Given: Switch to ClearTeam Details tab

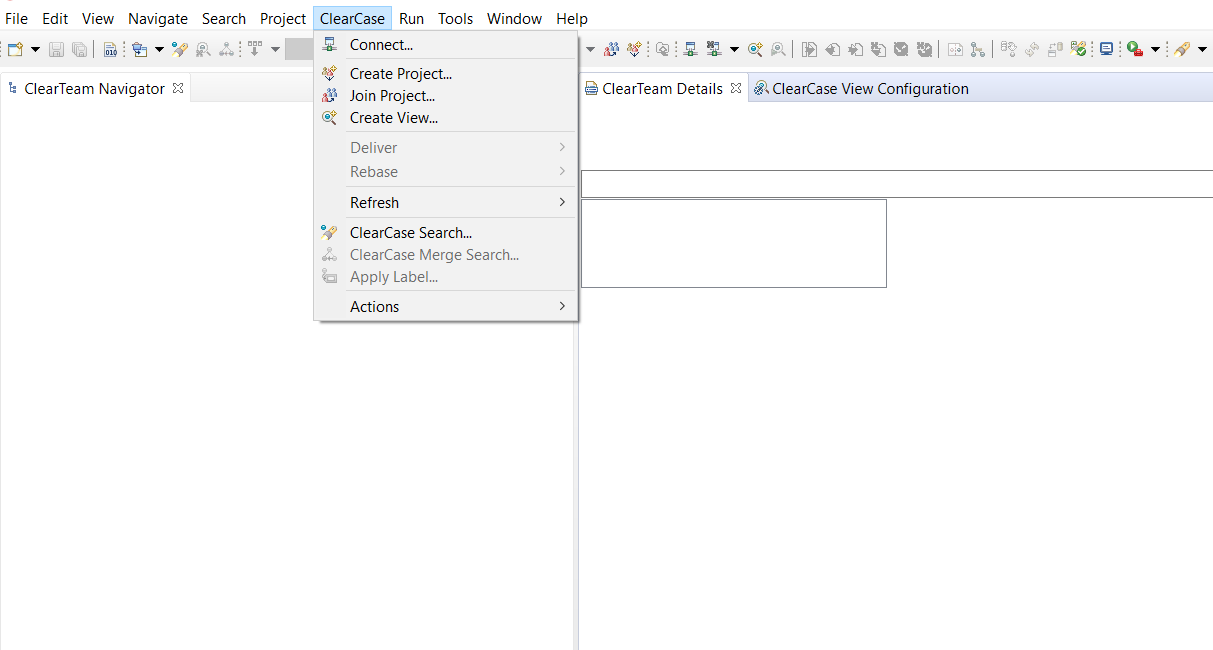Looking at the screenshot, I should pos(662,89).
